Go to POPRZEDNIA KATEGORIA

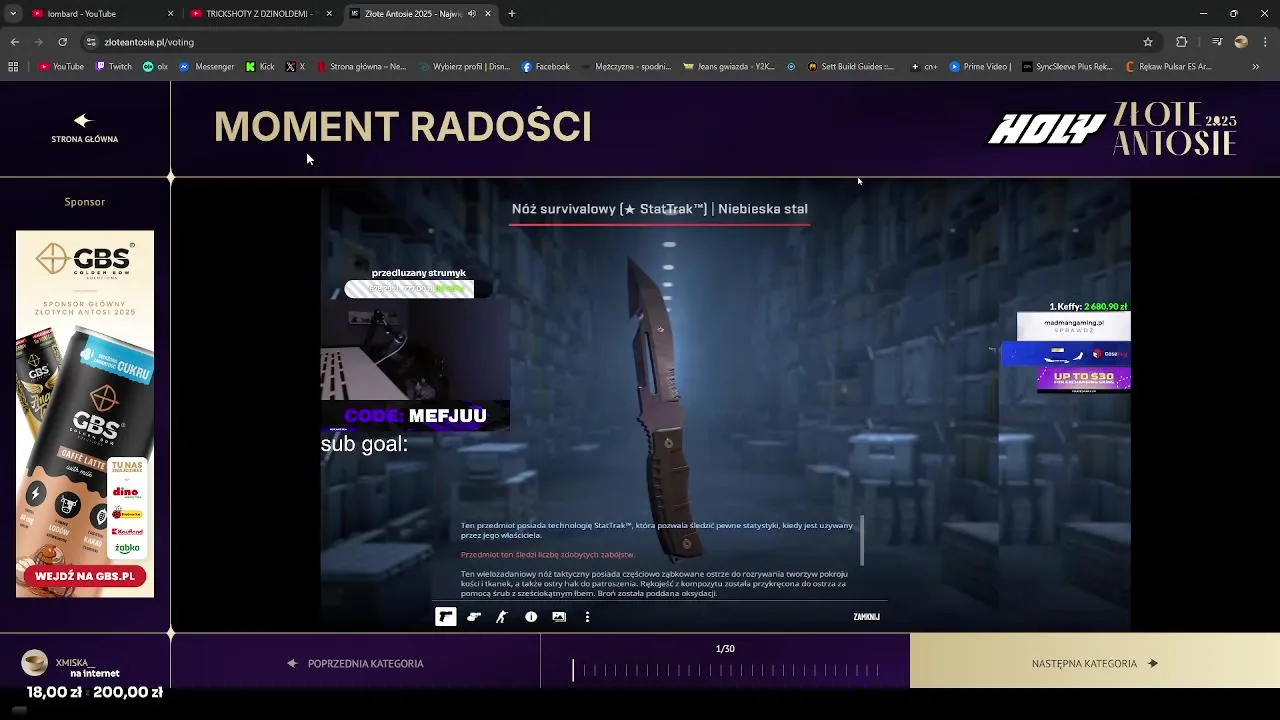click(356, 663)
